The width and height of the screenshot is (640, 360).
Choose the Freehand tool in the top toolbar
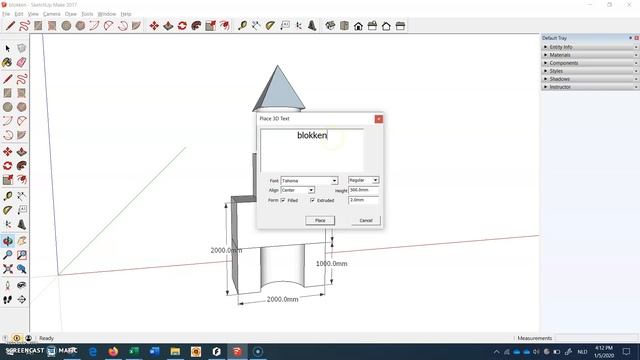click(24, 26)
